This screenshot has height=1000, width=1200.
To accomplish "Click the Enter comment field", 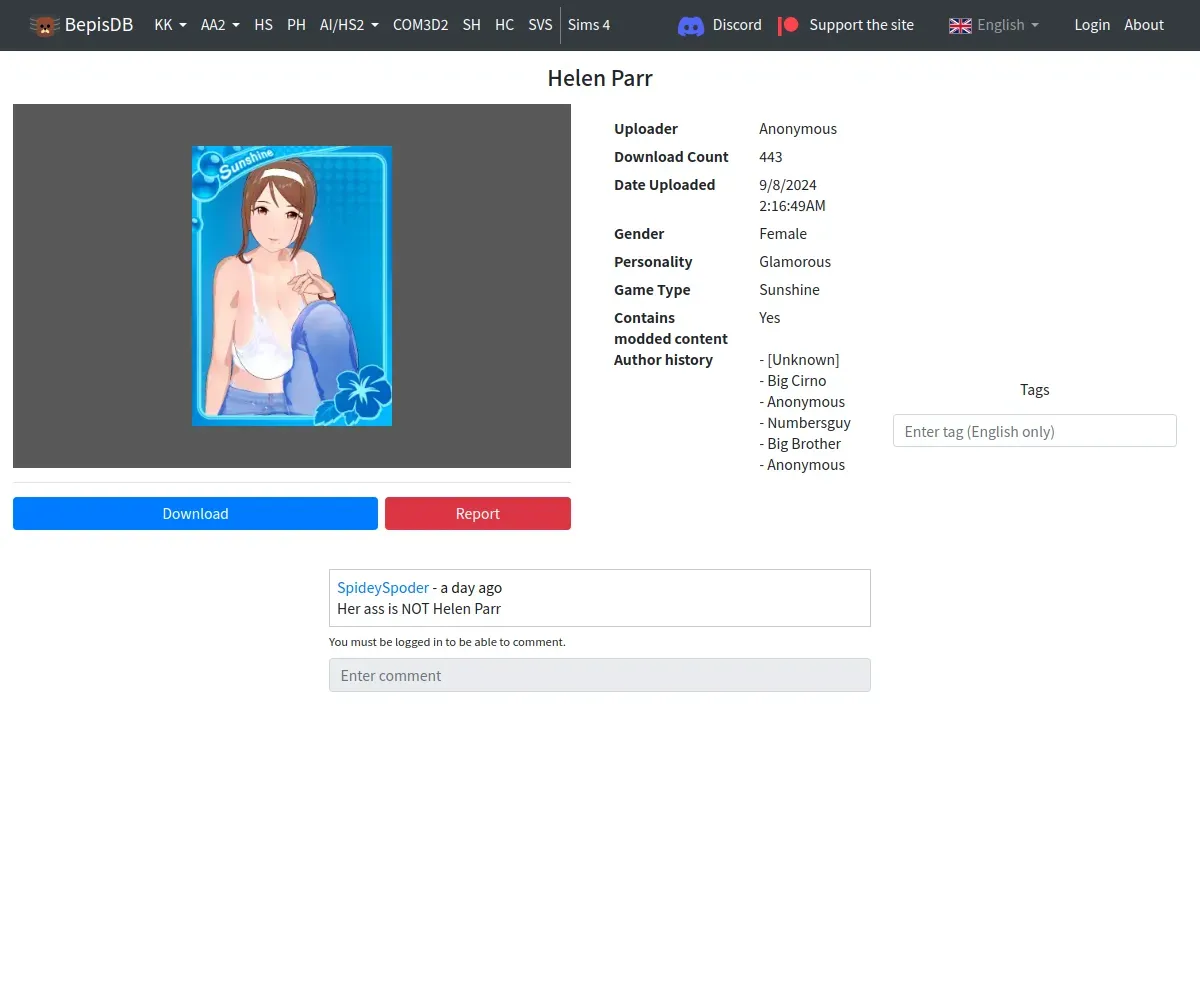I will coord(600,675).
